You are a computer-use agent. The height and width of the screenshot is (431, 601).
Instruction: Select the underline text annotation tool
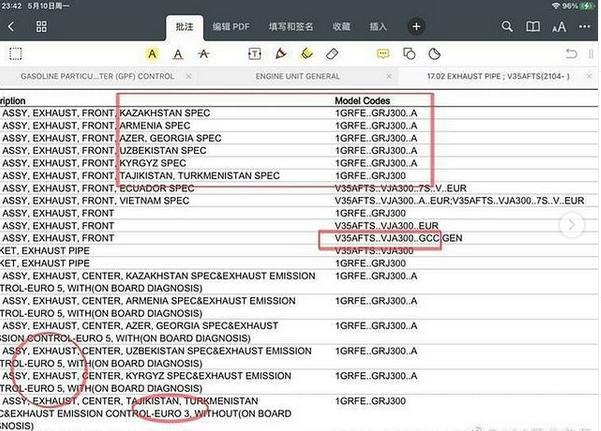[178, 53]
